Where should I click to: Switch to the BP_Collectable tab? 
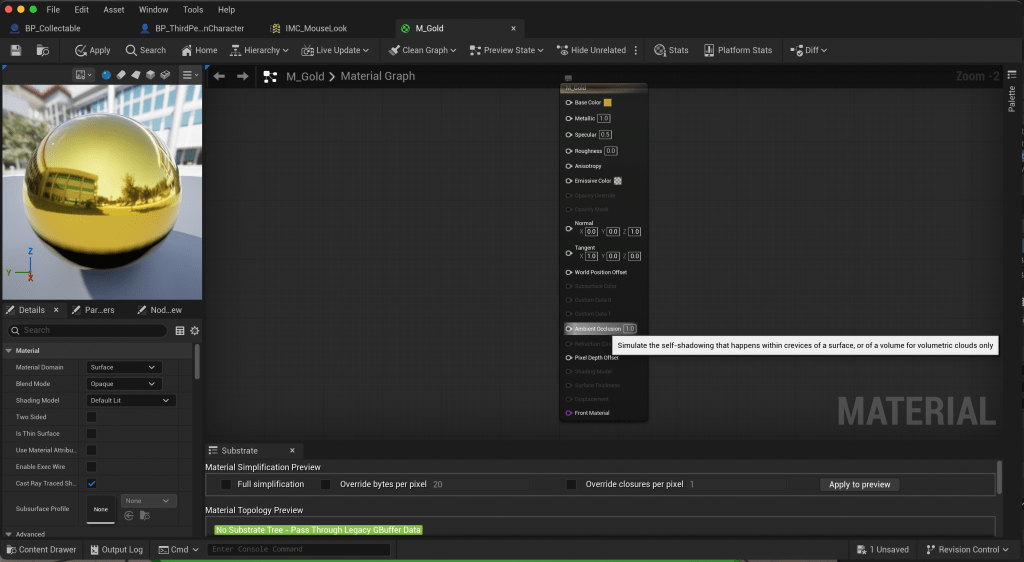coord(52,28)
